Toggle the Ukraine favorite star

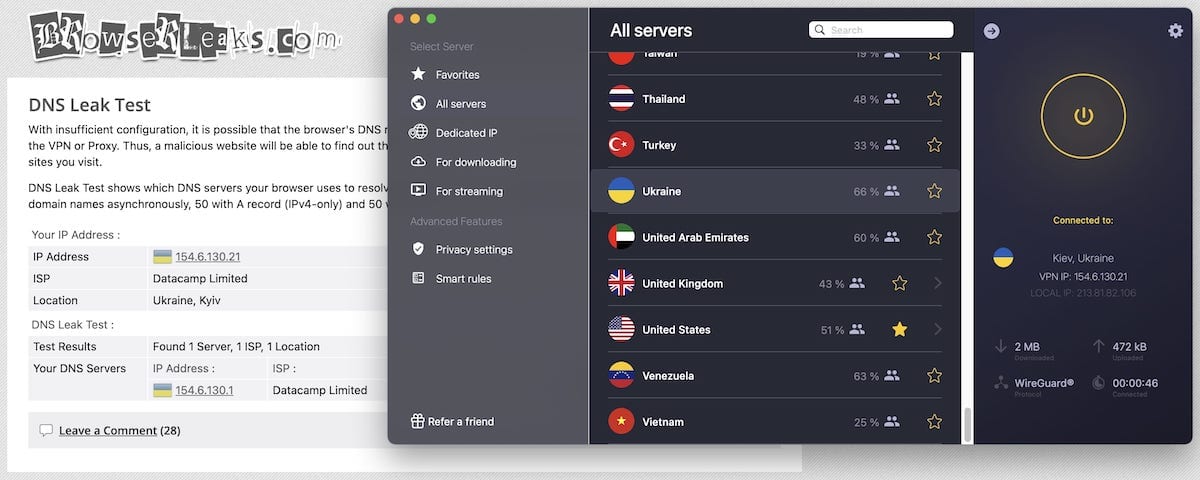(x=934, y=191)
